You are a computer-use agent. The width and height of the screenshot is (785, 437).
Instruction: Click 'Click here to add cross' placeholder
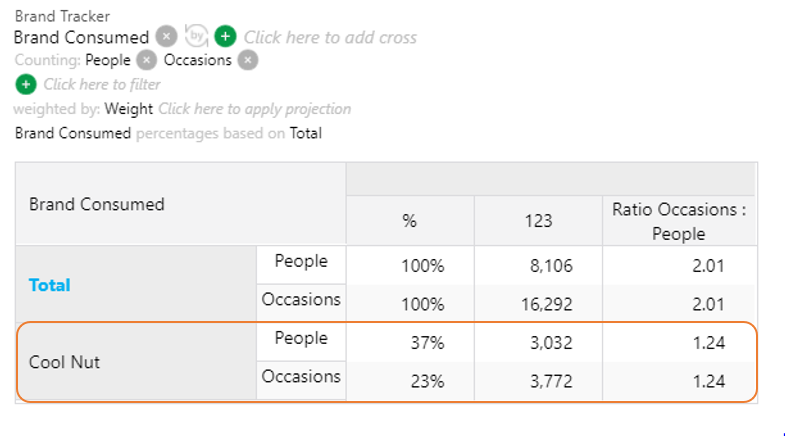coord(330,37)
